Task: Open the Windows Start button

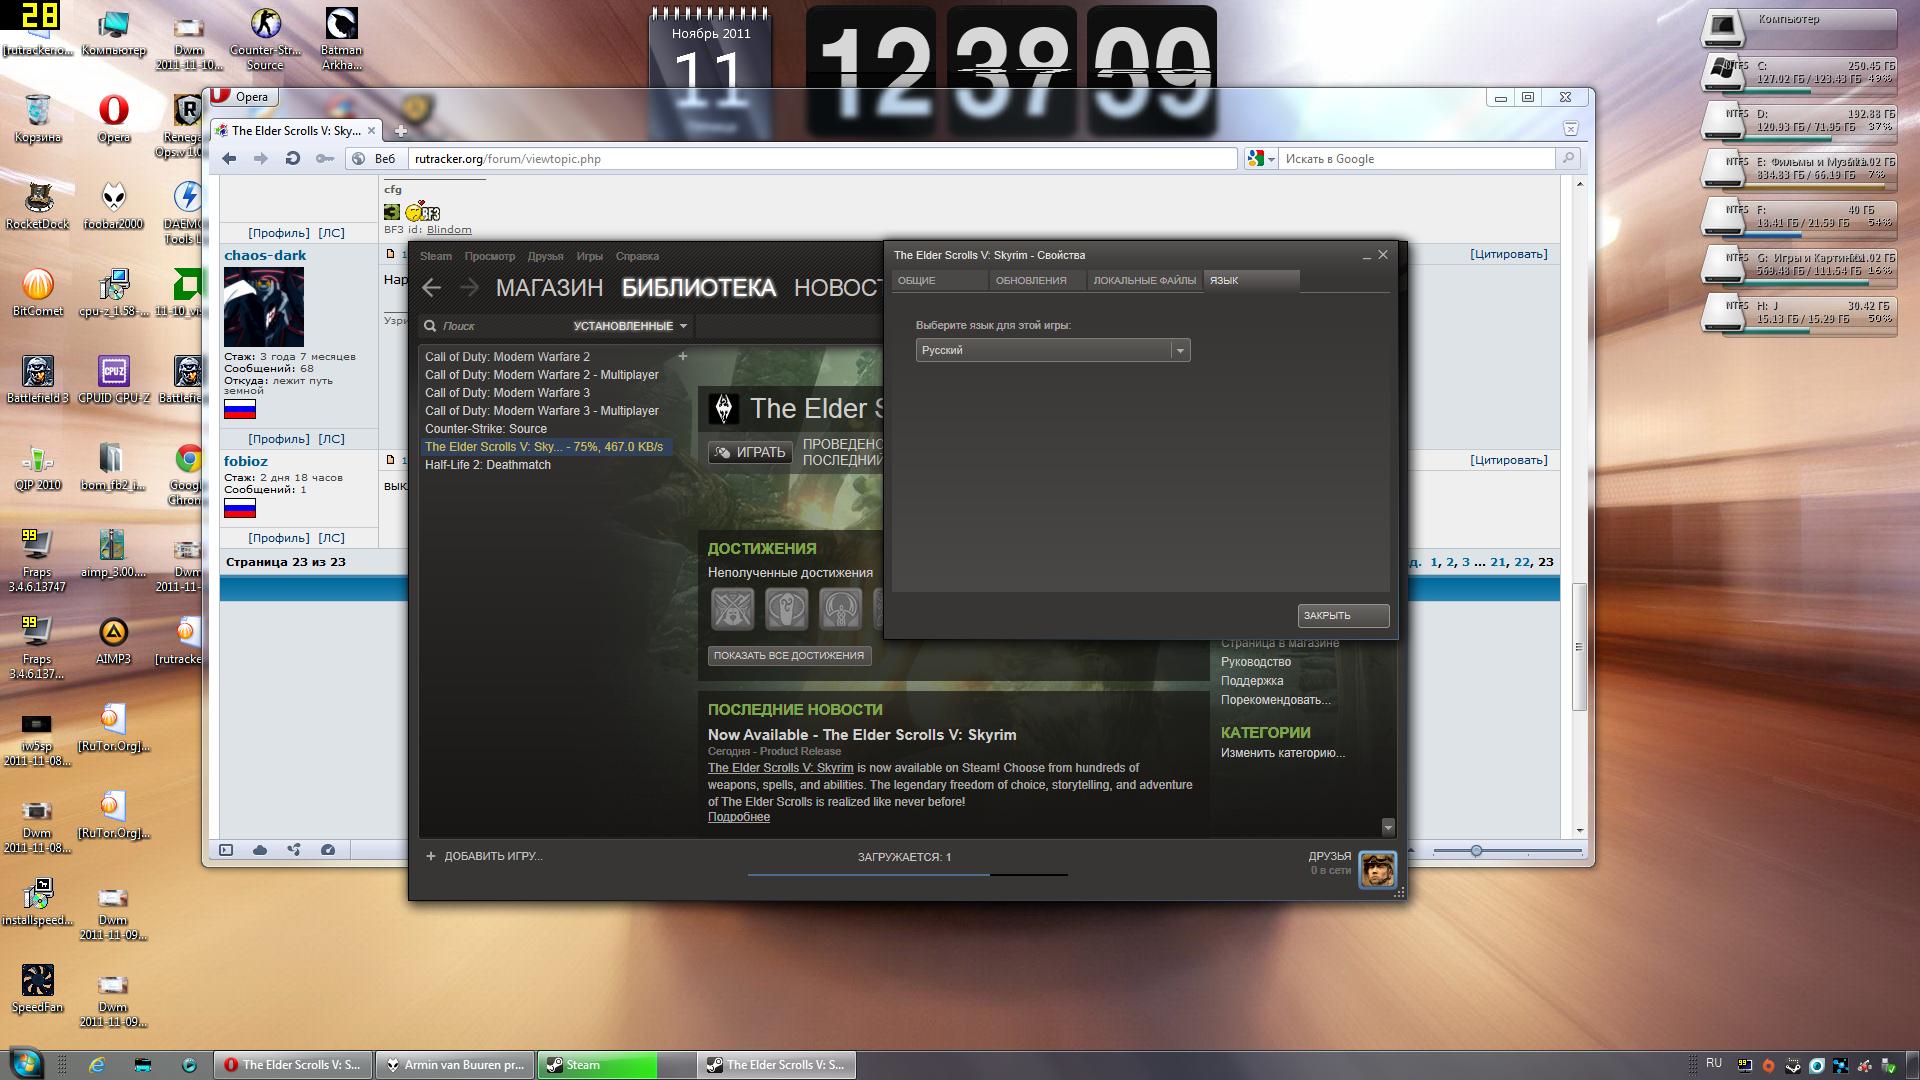Action: 25,1062
